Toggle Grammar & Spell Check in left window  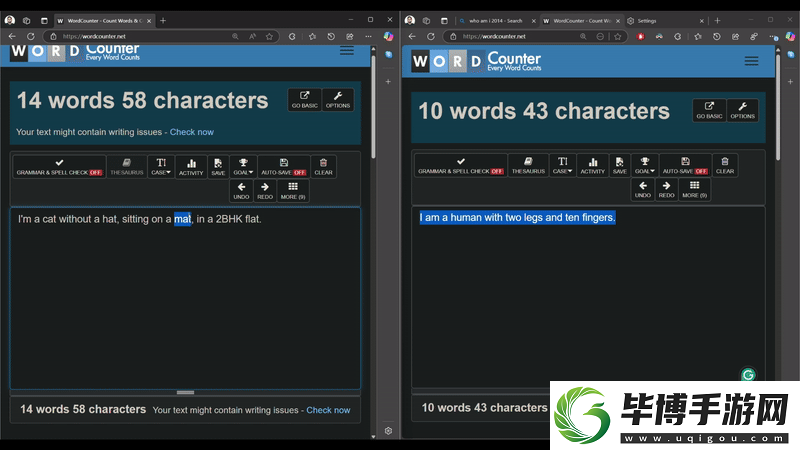point(59,167)
